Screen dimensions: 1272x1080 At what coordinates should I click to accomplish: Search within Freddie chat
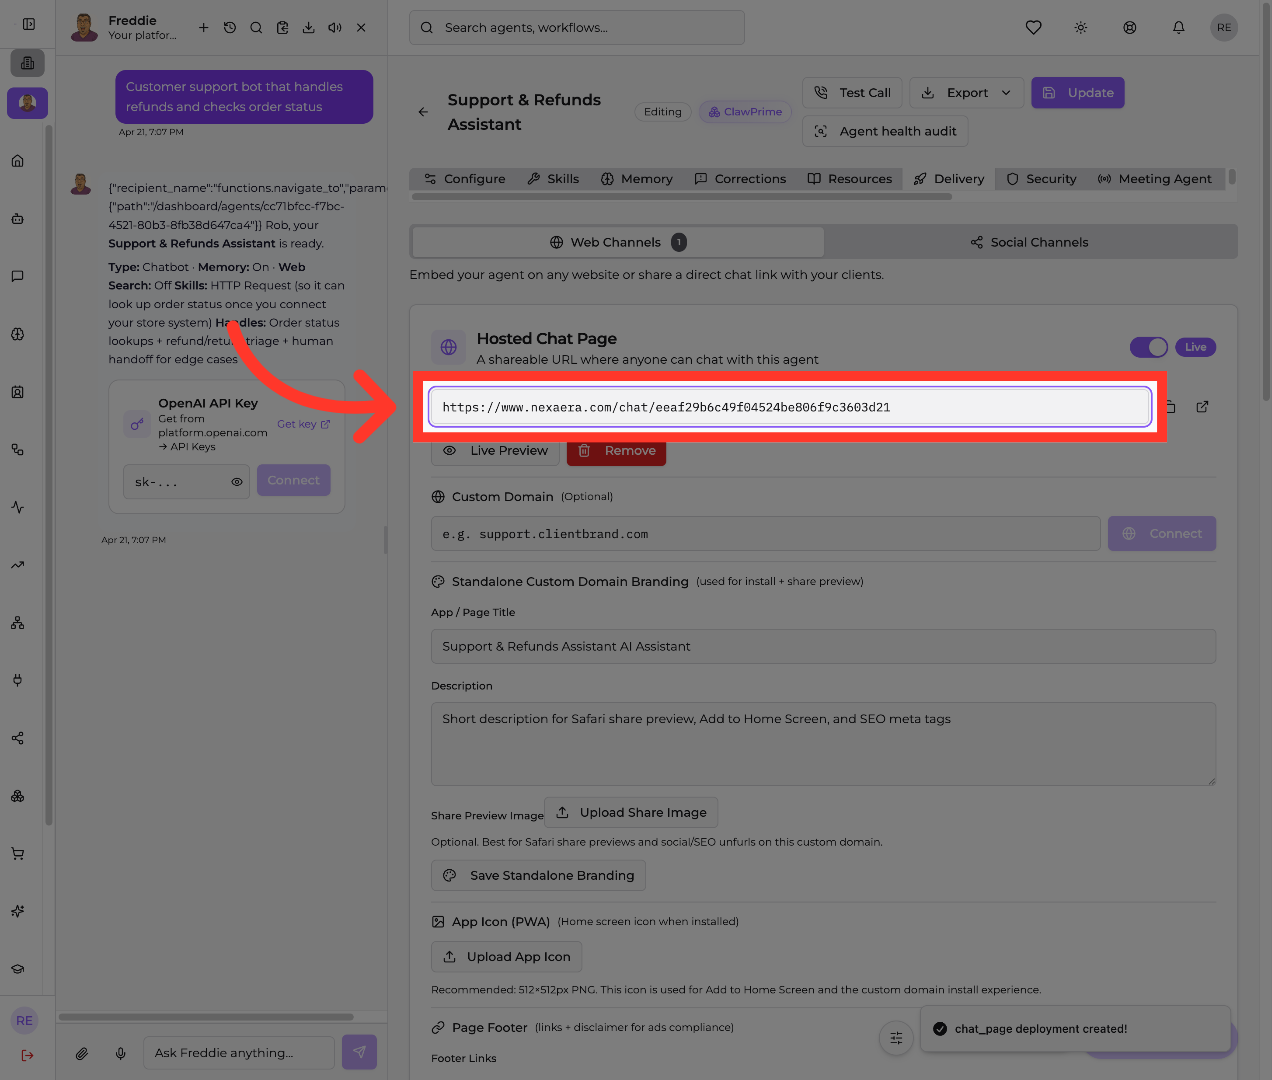(256, 28)
